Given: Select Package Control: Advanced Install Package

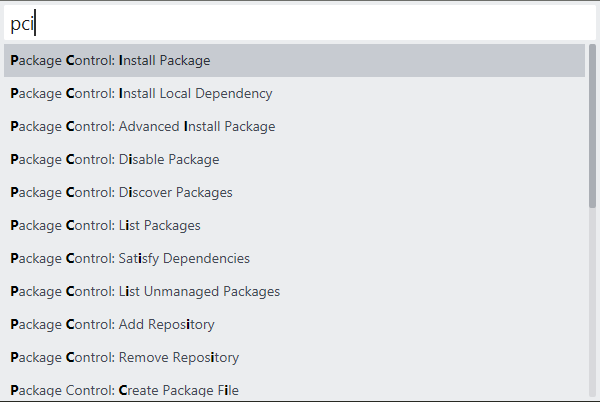Looking at the screenshot, I should (294, 126).
